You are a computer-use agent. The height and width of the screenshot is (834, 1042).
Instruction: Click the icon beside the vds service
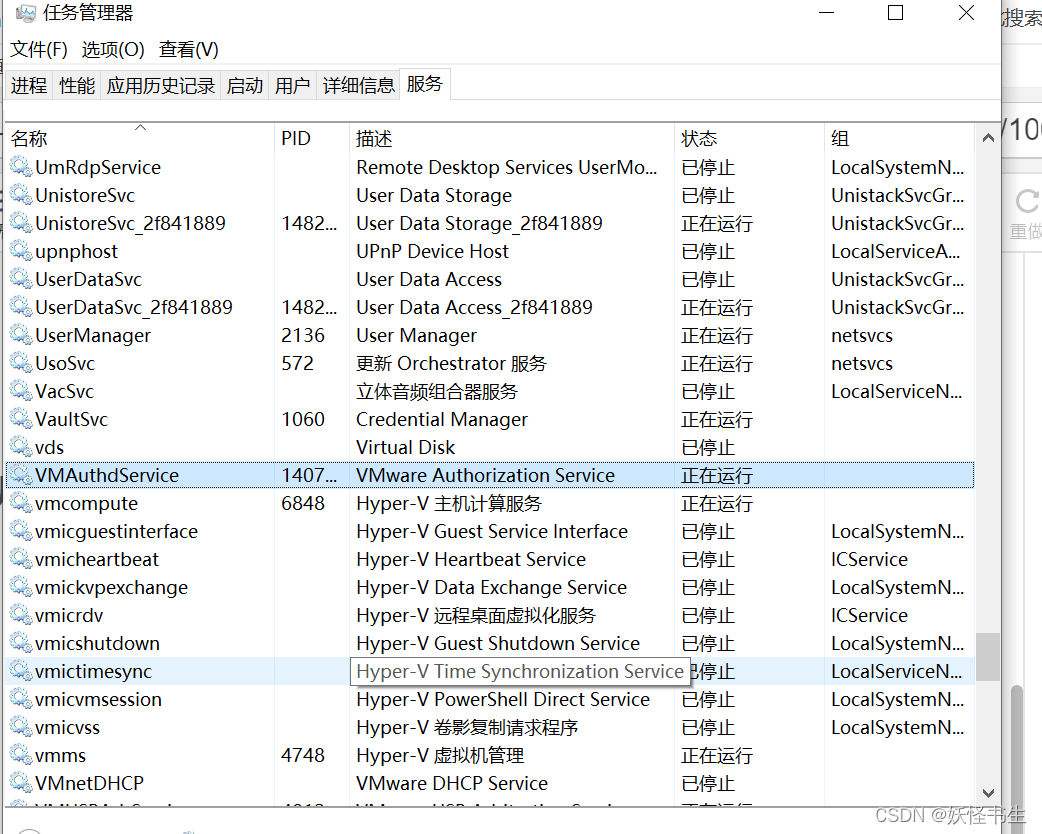coord(21,447)
